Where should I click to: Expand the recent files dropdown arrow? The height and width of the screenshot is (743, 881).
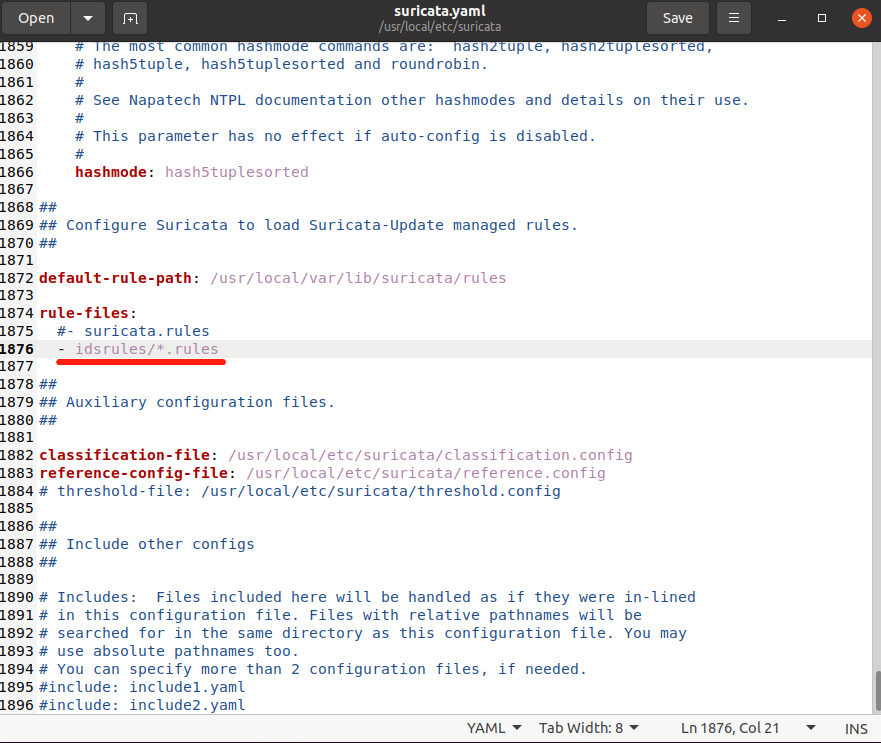[88, 18]
